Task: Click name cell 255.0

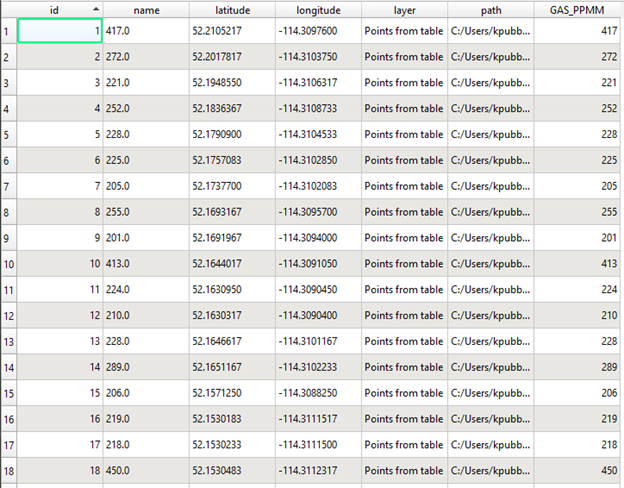Action: pos(146,212)
